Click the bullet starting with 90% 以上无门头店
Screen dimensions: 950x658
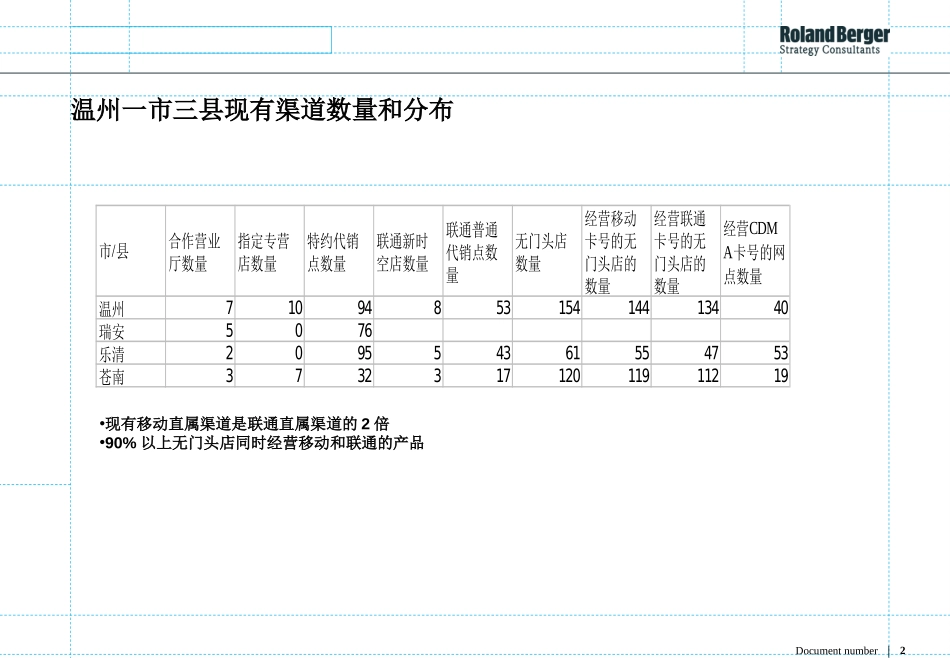pyautogui.click(x=261, y=443)
